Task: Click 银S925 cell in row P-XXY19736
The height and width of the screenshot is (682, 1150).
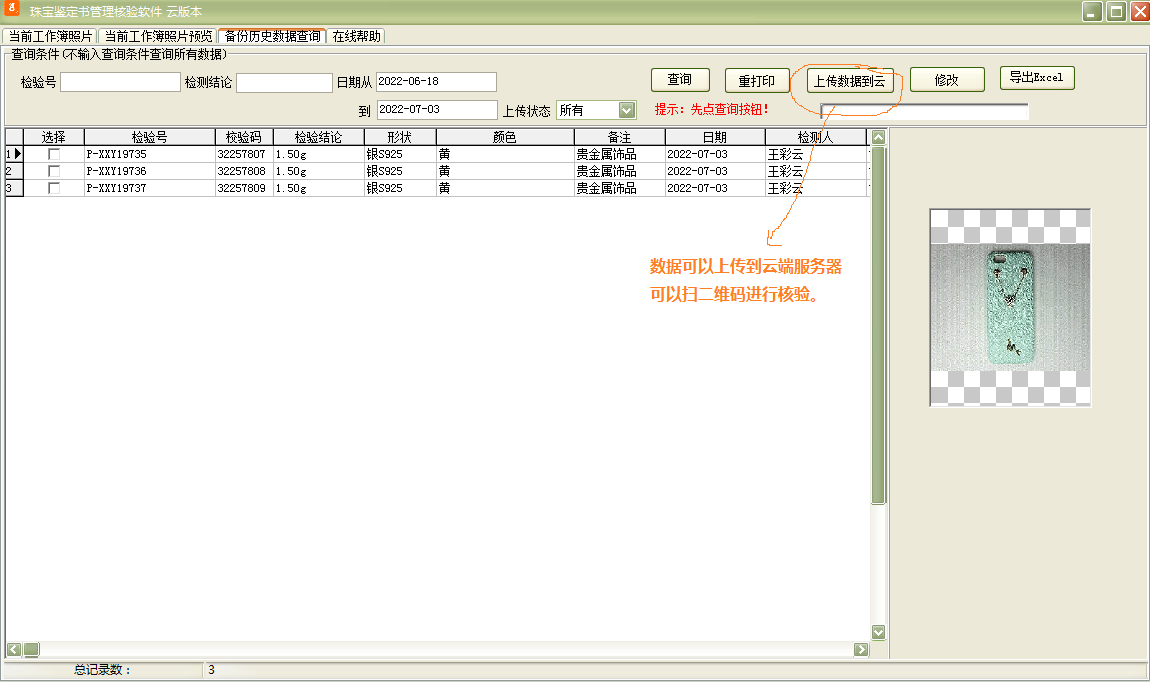Action: point(400,171)
